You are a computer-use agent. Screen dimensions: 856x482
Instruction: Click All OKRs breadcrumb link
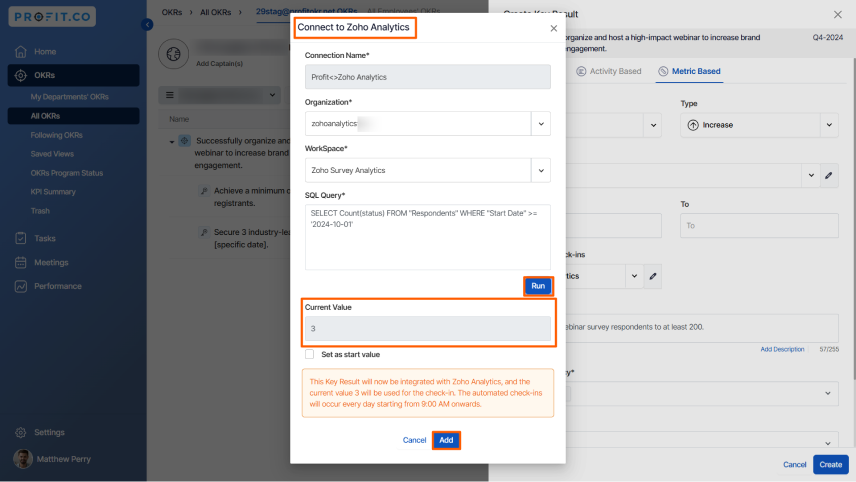click(x=216, y=12)
